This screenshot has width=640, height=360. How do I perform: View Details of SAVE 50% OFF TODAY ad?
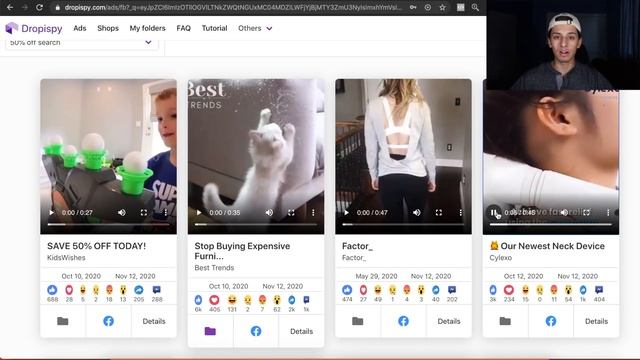pyautogui.click(x=154, y=321)
